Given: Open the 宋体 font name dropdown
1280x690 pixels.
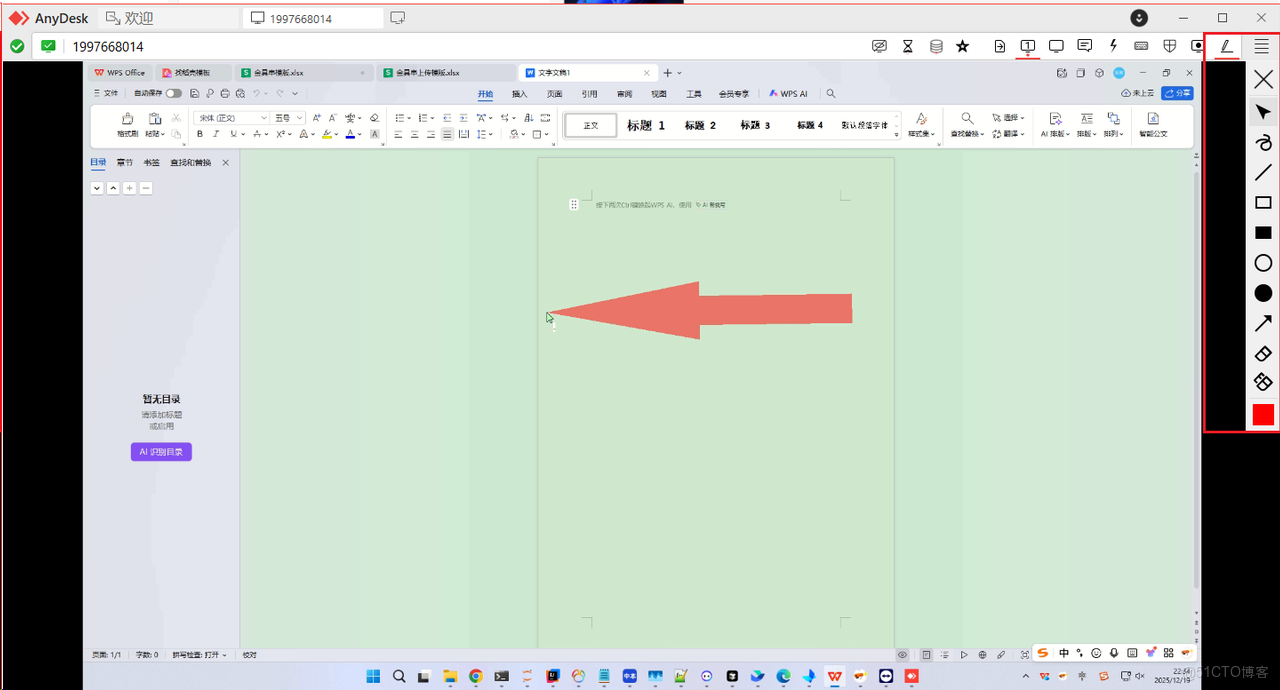Looking at the screenshot, I should point(263,118).
